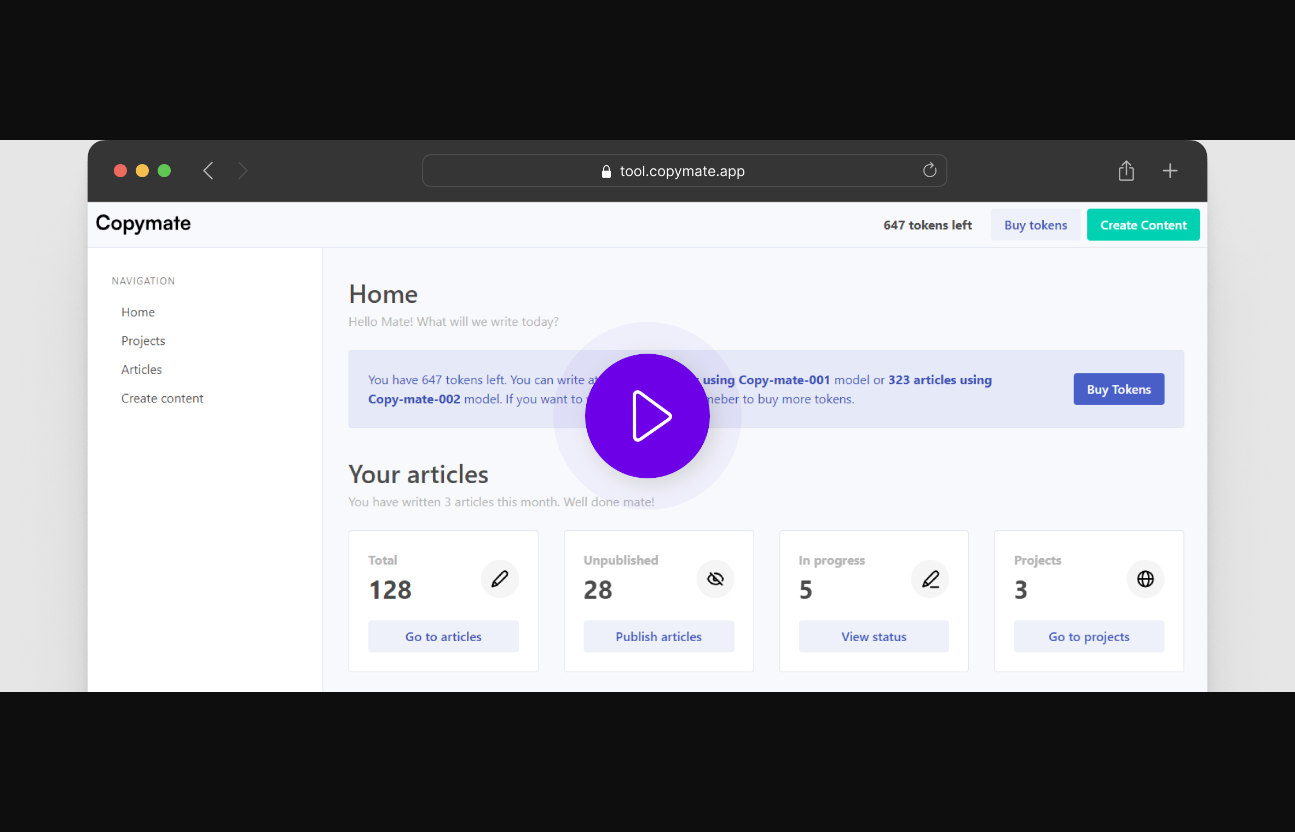1295x832 pixels.
Task: Click the edit icon in In progress card
Action: click(930, 579)
